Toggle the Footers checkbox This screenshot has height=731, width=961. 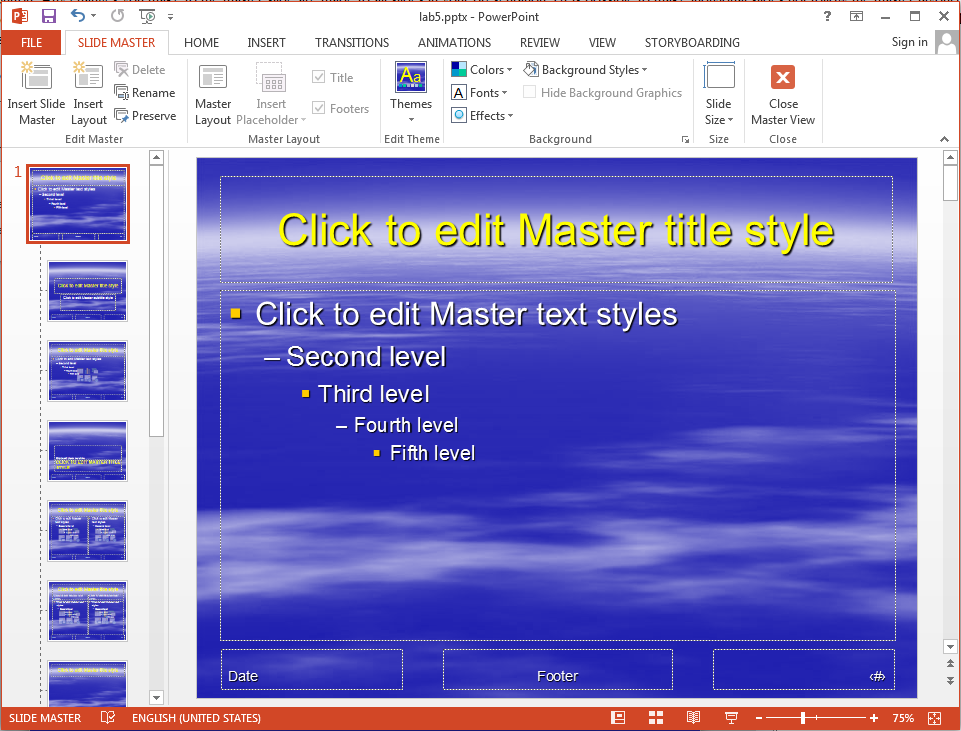pyautogui.click(x=340, y=108)
